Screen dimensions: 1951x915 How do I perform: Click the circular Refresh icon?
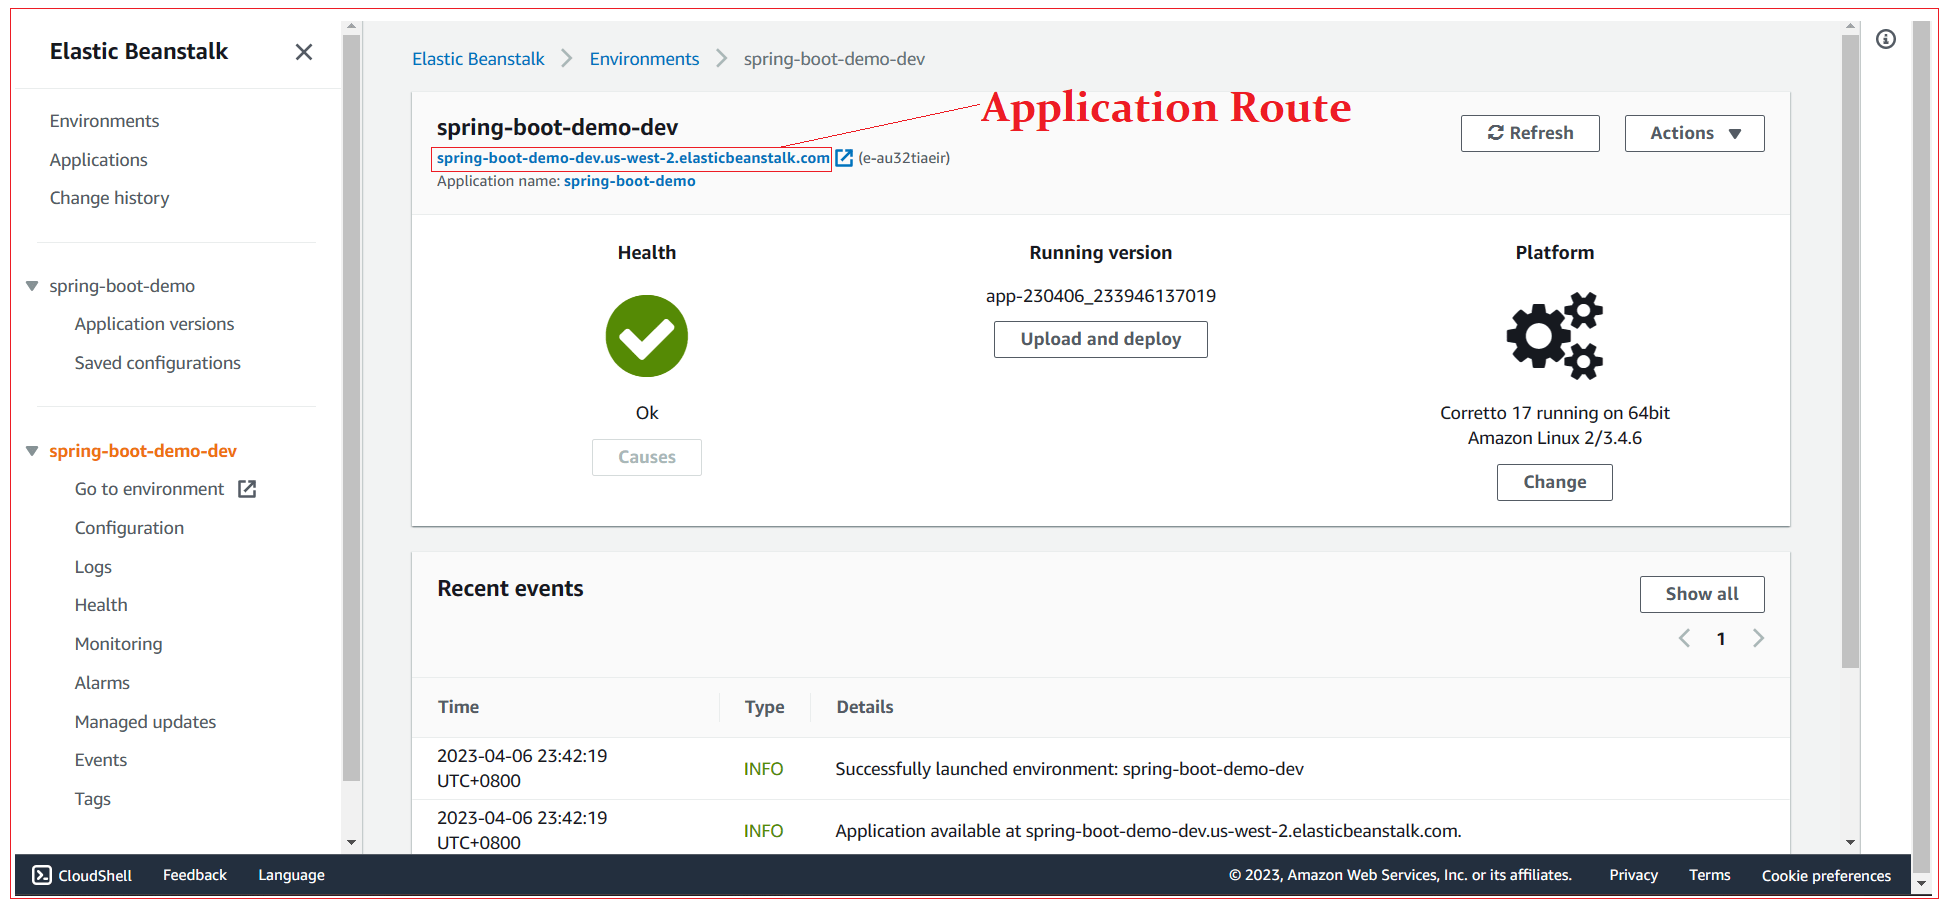pos(1496,133)
